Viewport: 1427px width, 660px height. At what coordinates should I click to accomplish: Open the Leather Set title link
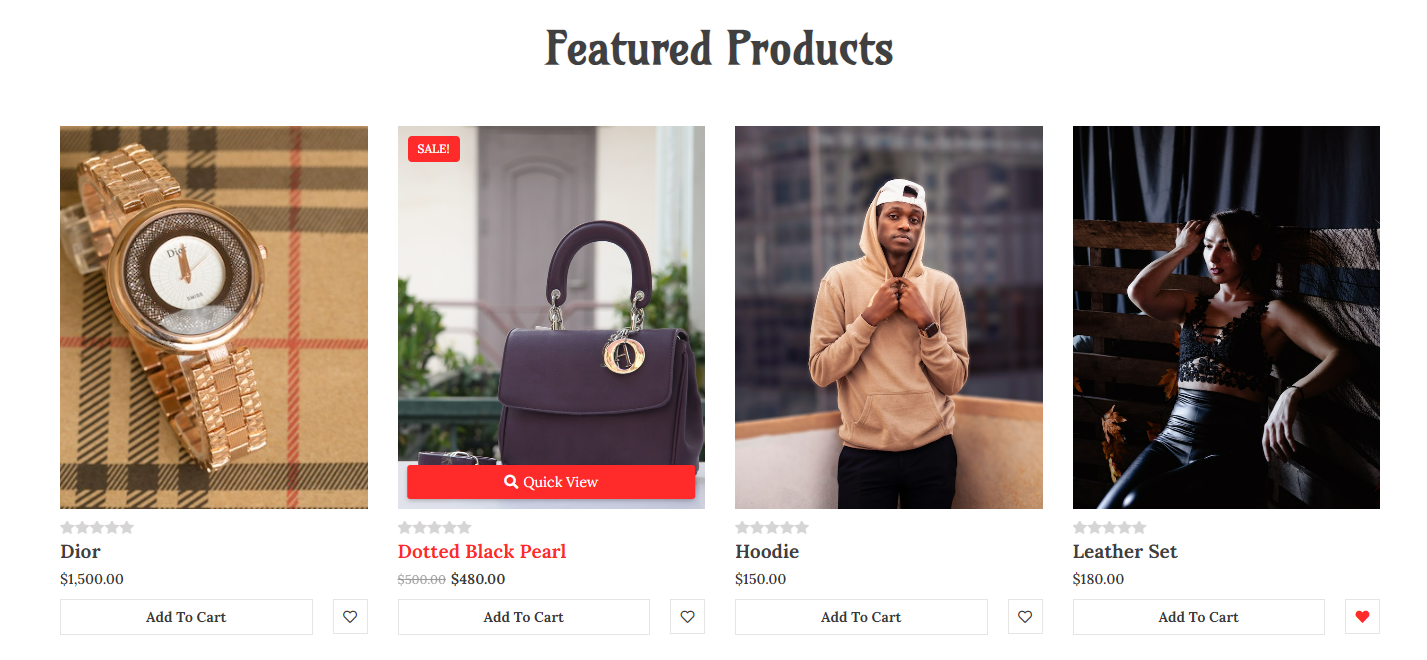coord(1125,551)
